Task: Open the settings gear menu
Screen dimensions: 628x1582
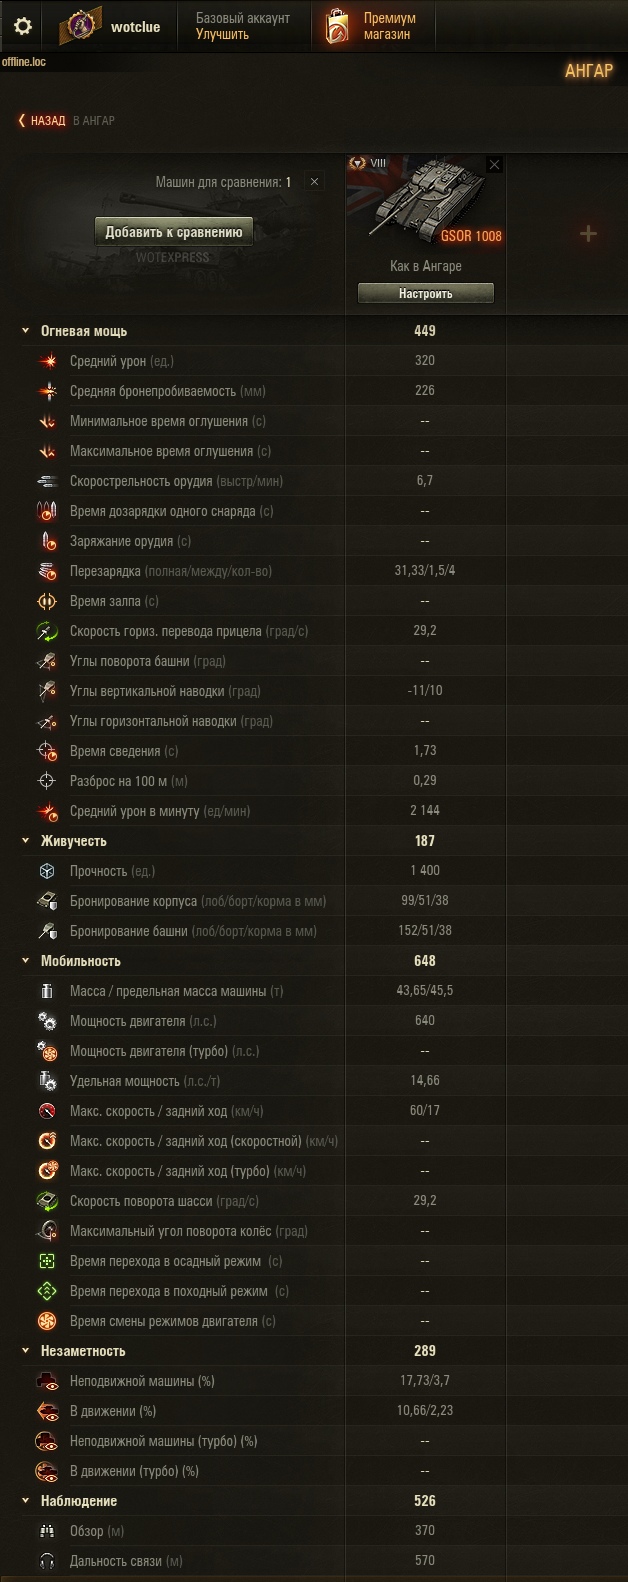Action: (x=22, y=26)
